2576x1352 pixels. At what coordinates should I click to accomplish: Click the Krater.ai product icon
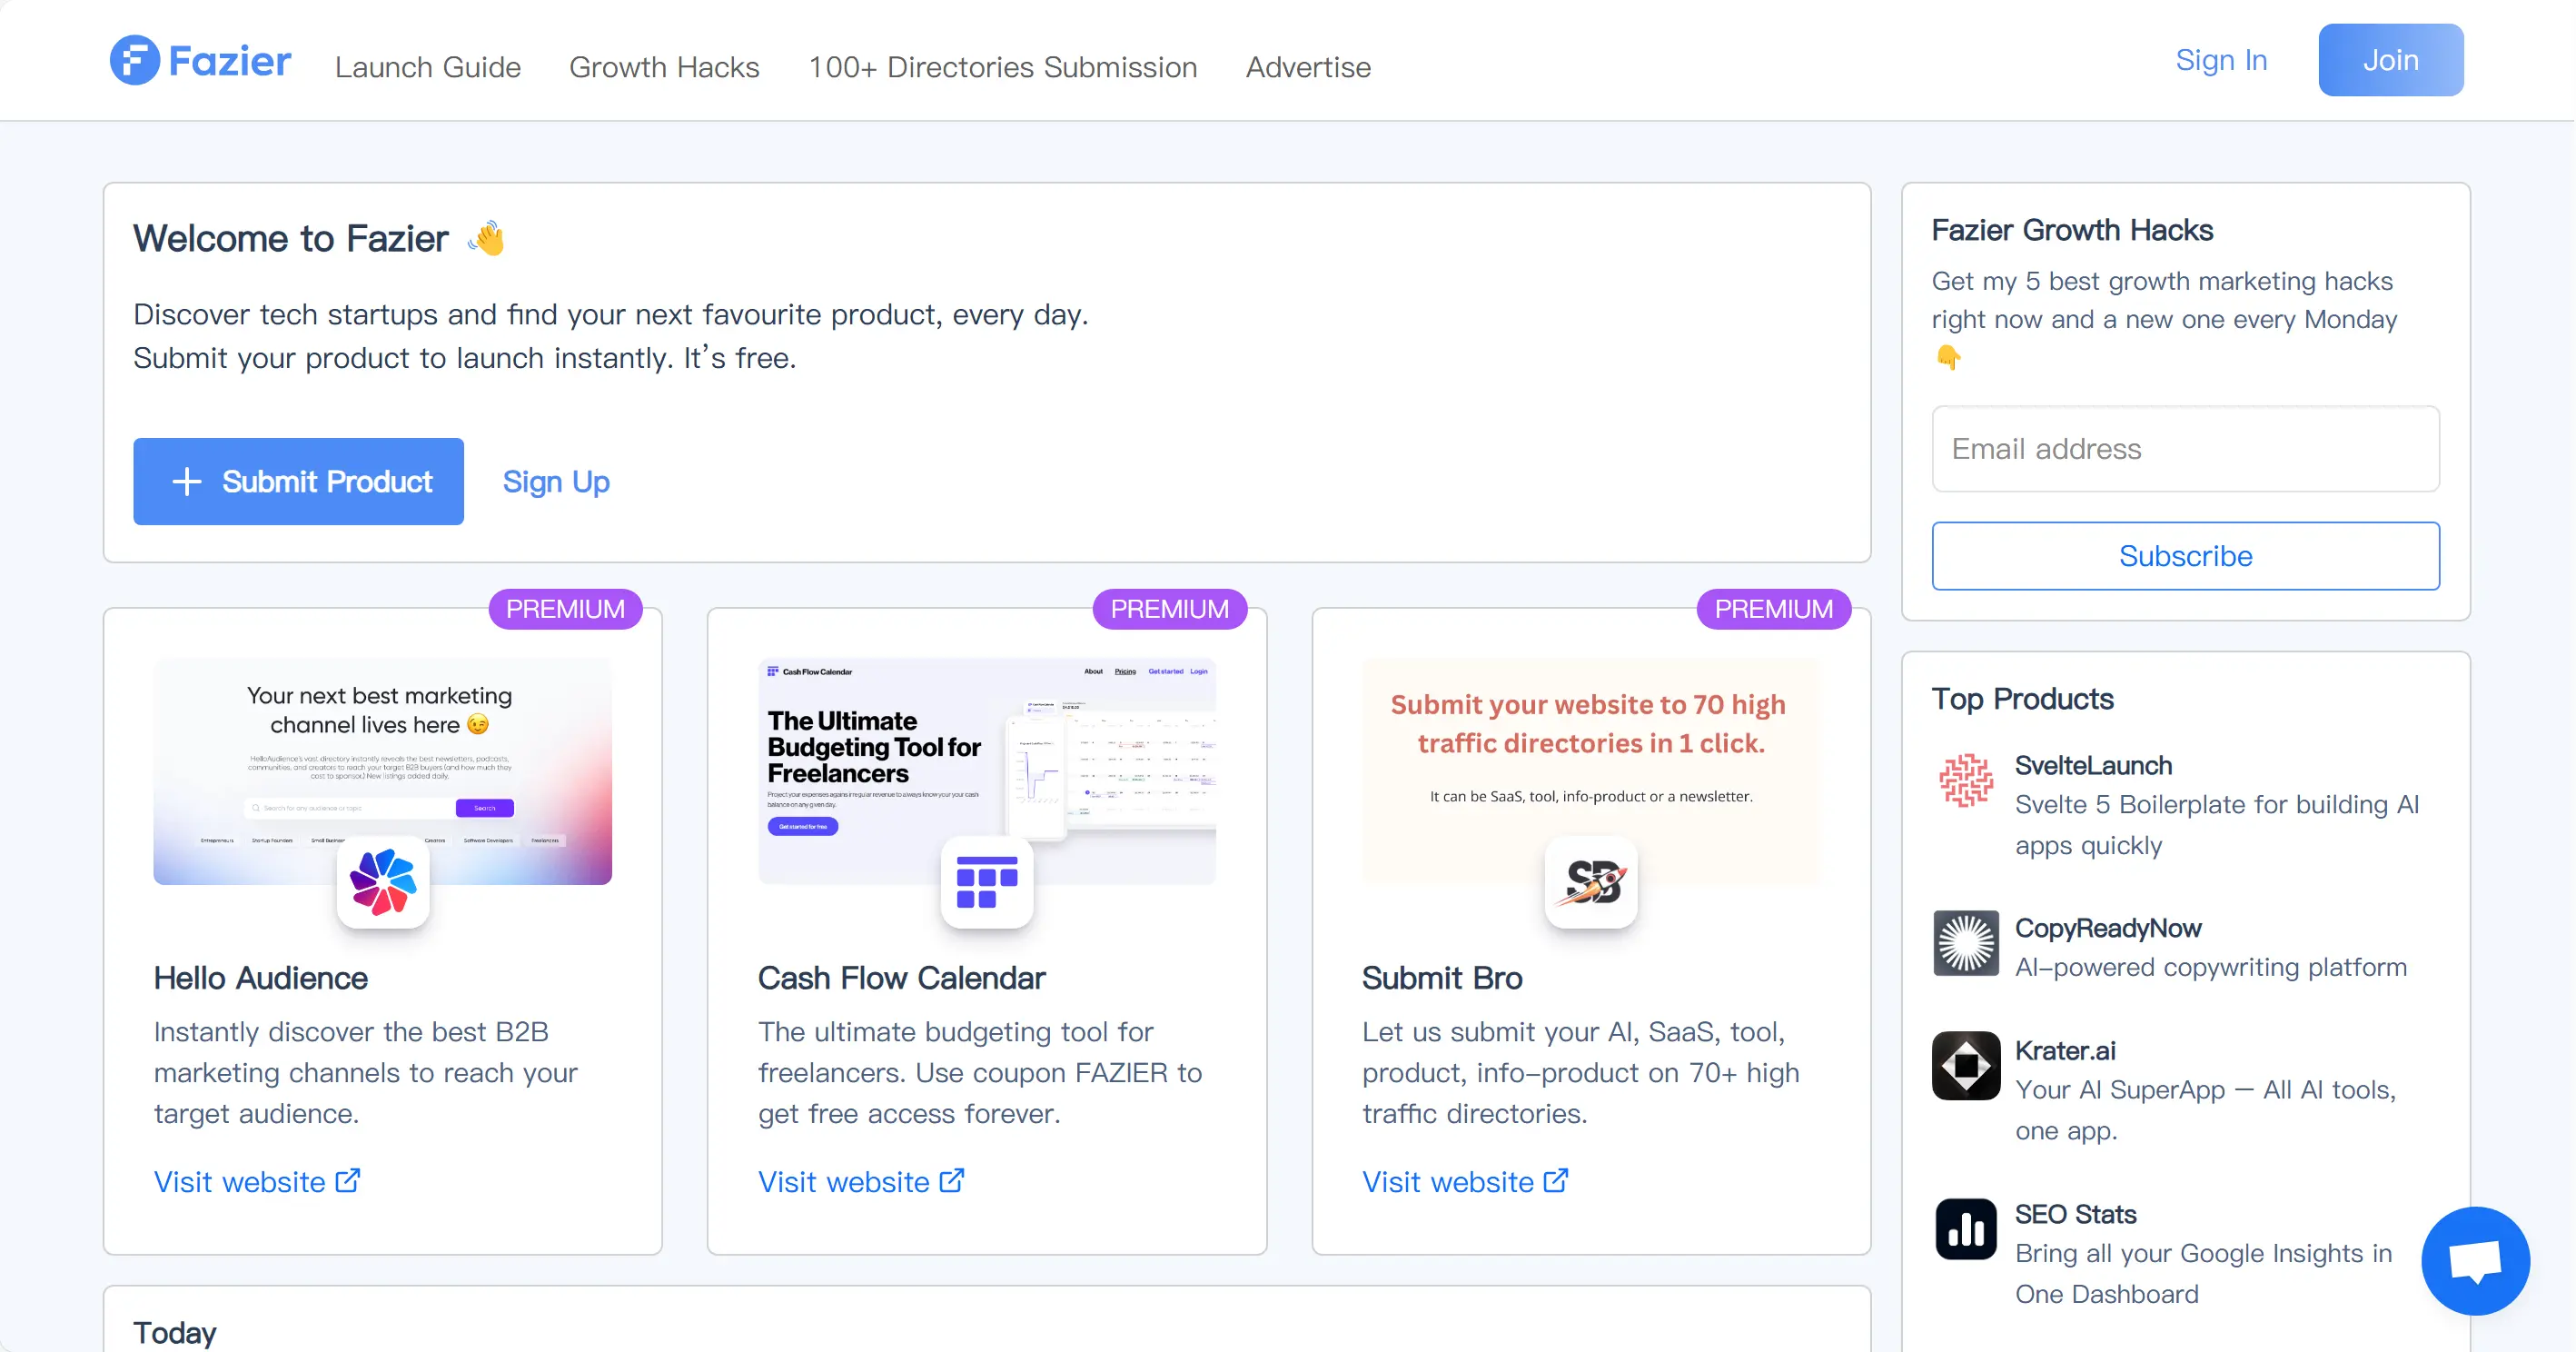(1966, 1065)
